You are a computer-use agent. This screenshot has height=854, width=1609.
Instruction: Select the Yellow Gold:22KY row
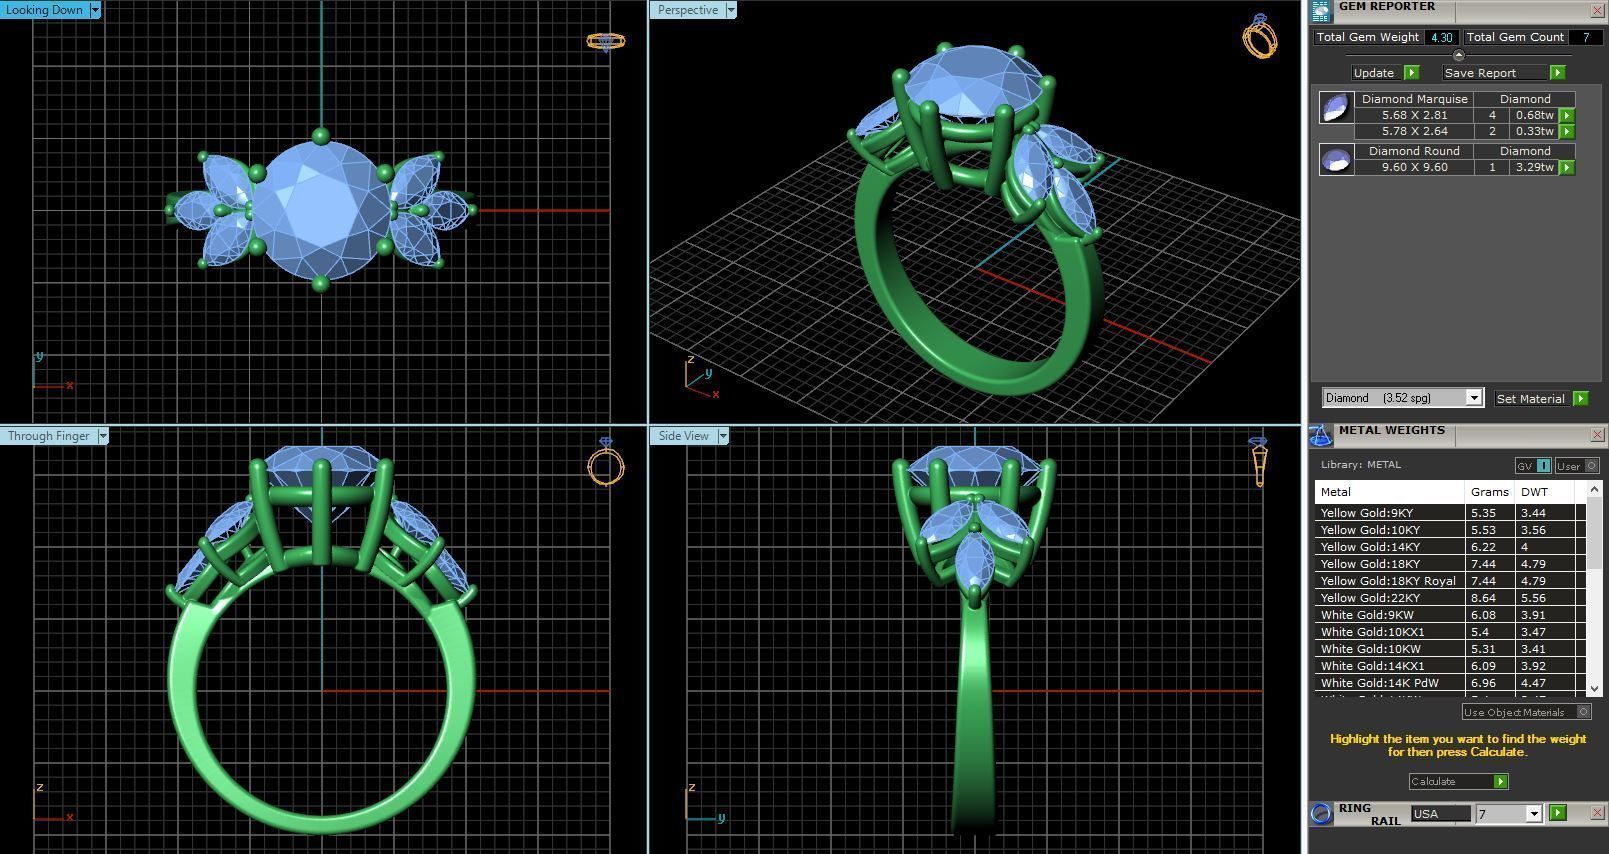[x=1450, y=598]
